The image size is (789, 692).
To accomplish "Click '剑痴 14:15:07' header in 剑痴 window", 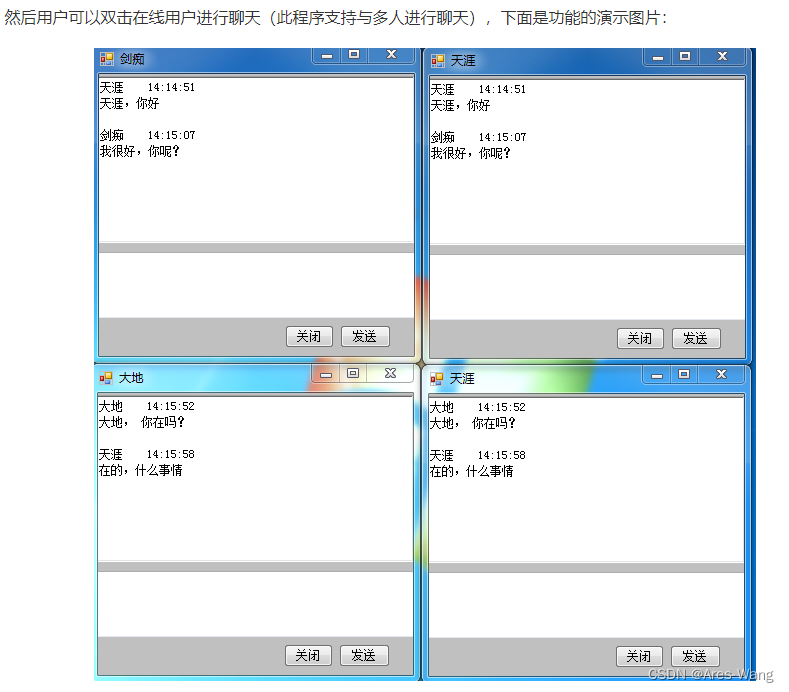I will [147, 135].
